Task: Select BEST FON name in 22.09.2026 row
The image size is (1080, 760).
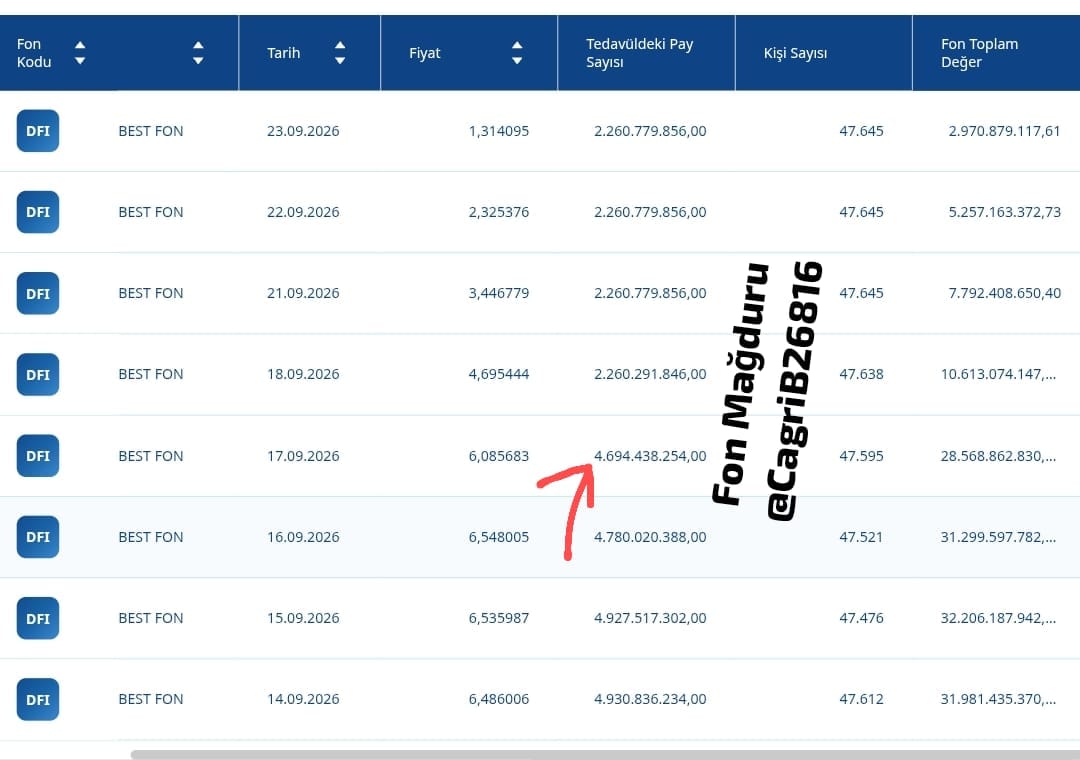Action: click(151, 212)
